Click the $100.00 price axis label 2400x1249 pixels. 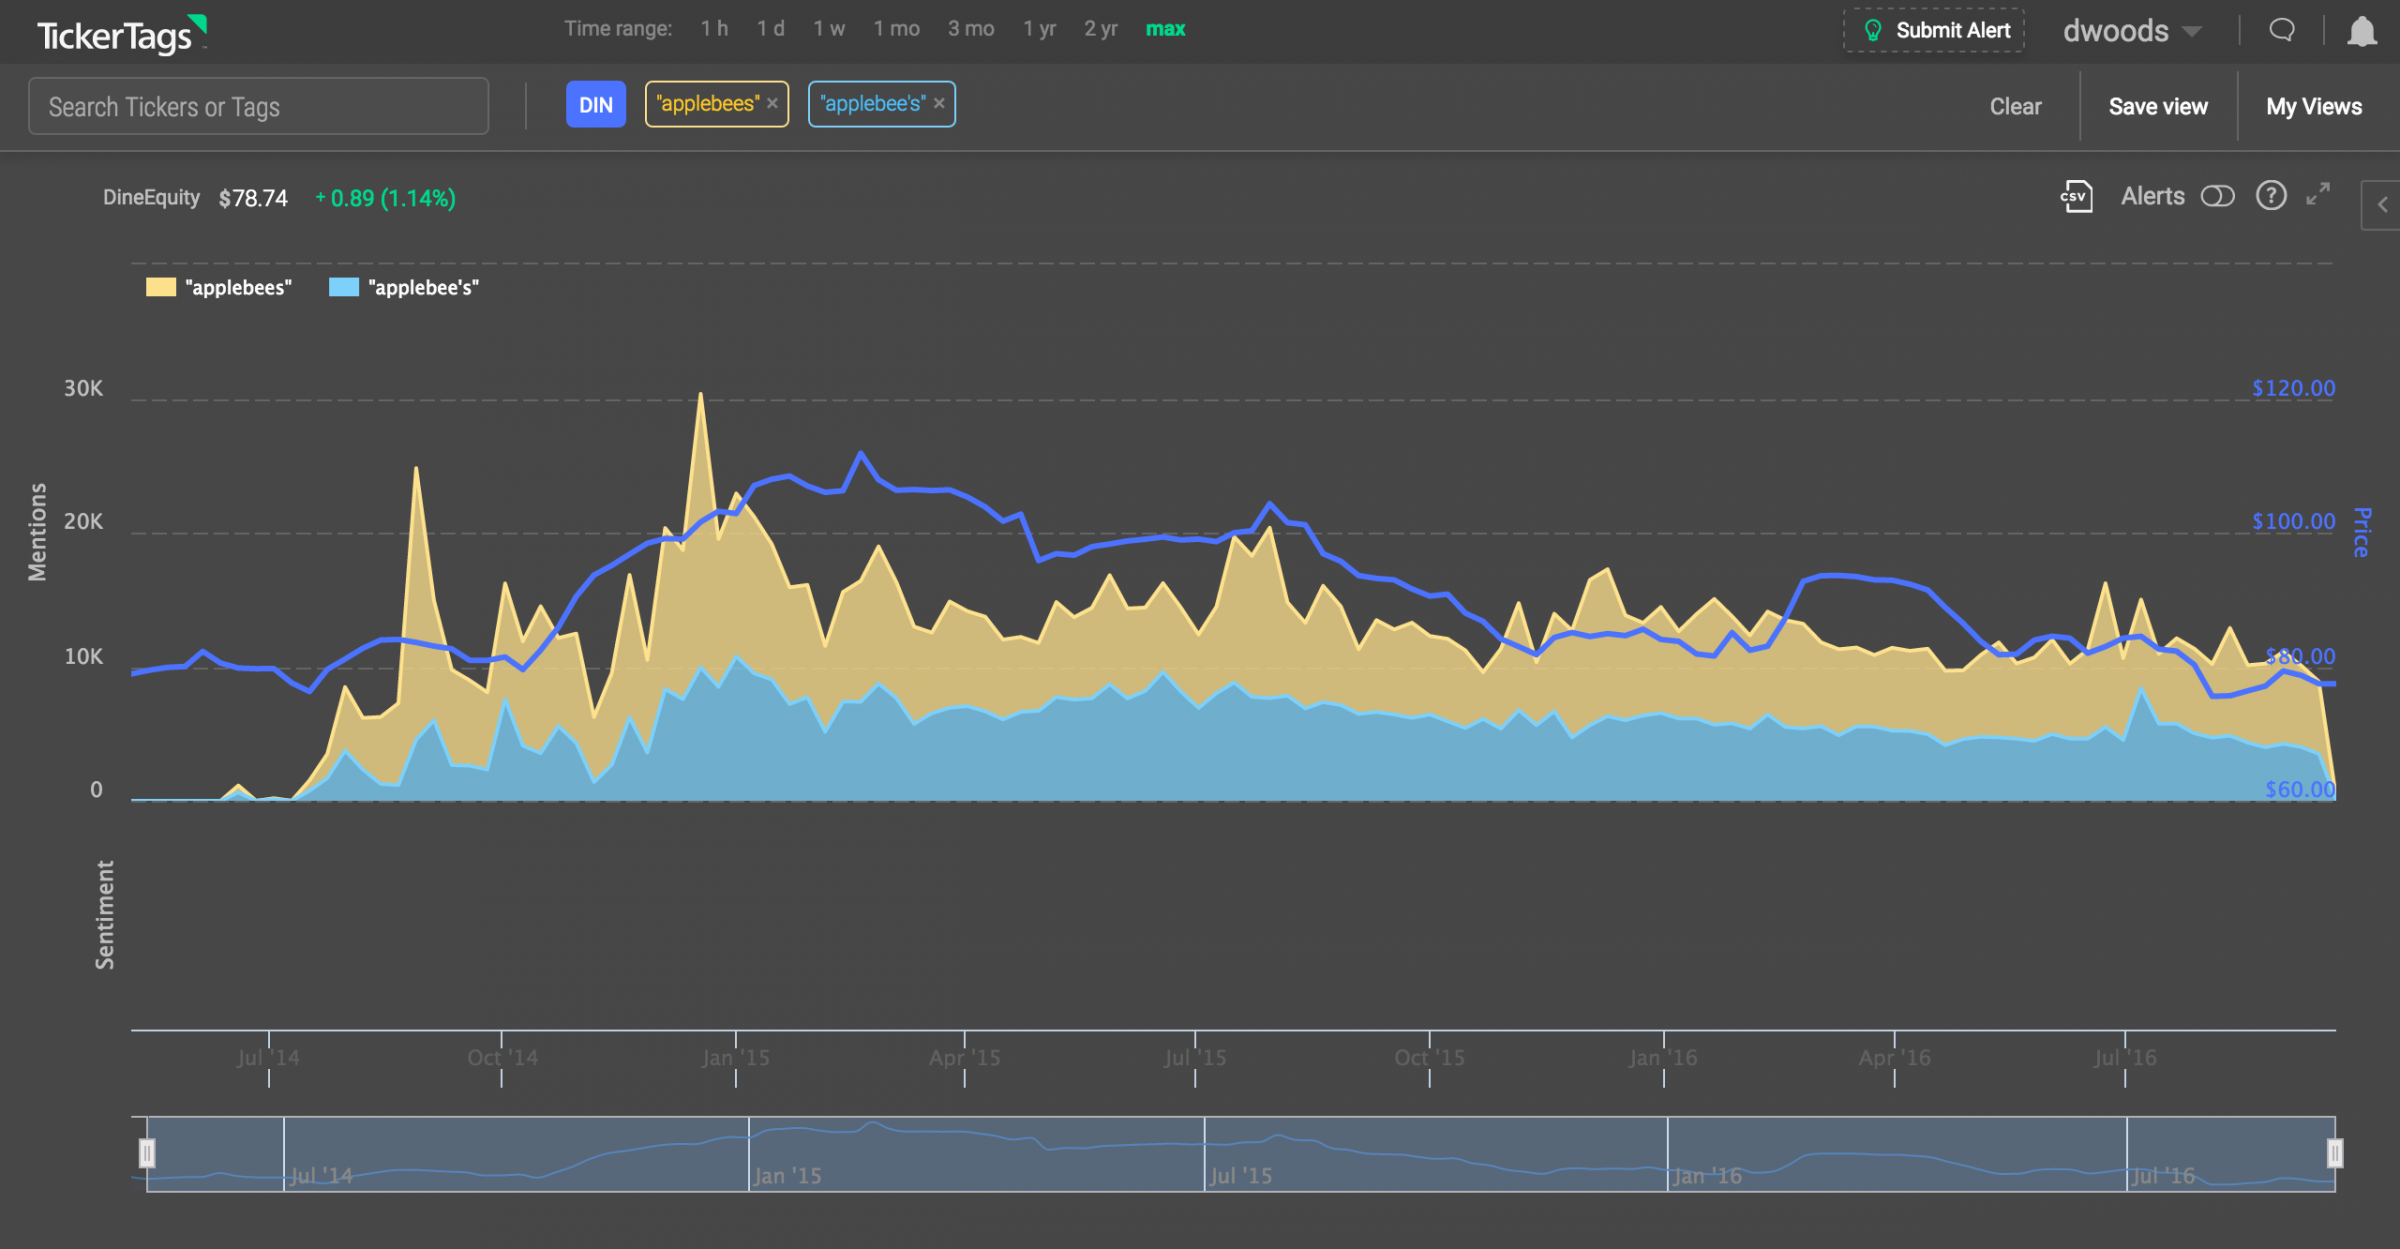coord(2293,521)
